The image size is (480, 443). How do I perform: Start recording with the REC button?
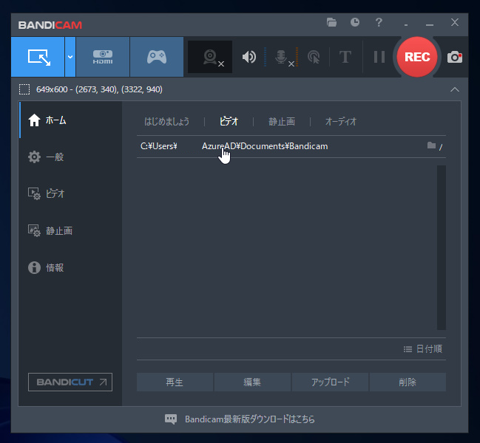(x=417, y=57)
